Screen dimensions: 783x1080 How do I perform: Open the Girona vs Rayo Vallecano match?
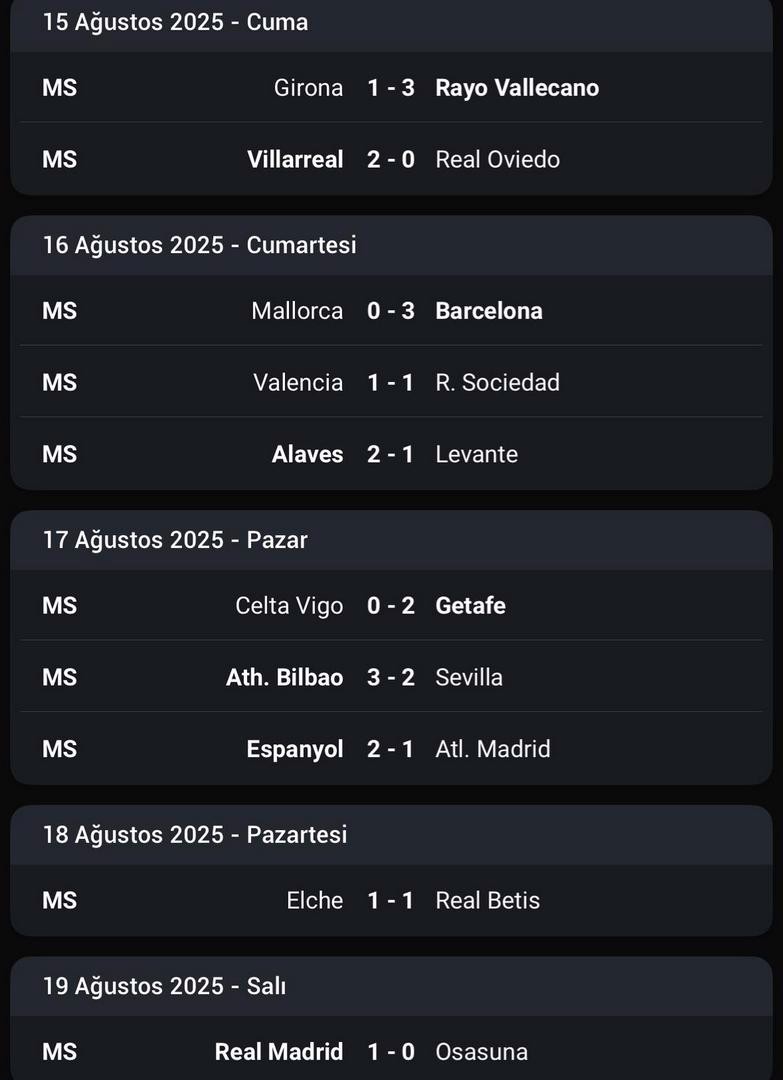point(391,87)
